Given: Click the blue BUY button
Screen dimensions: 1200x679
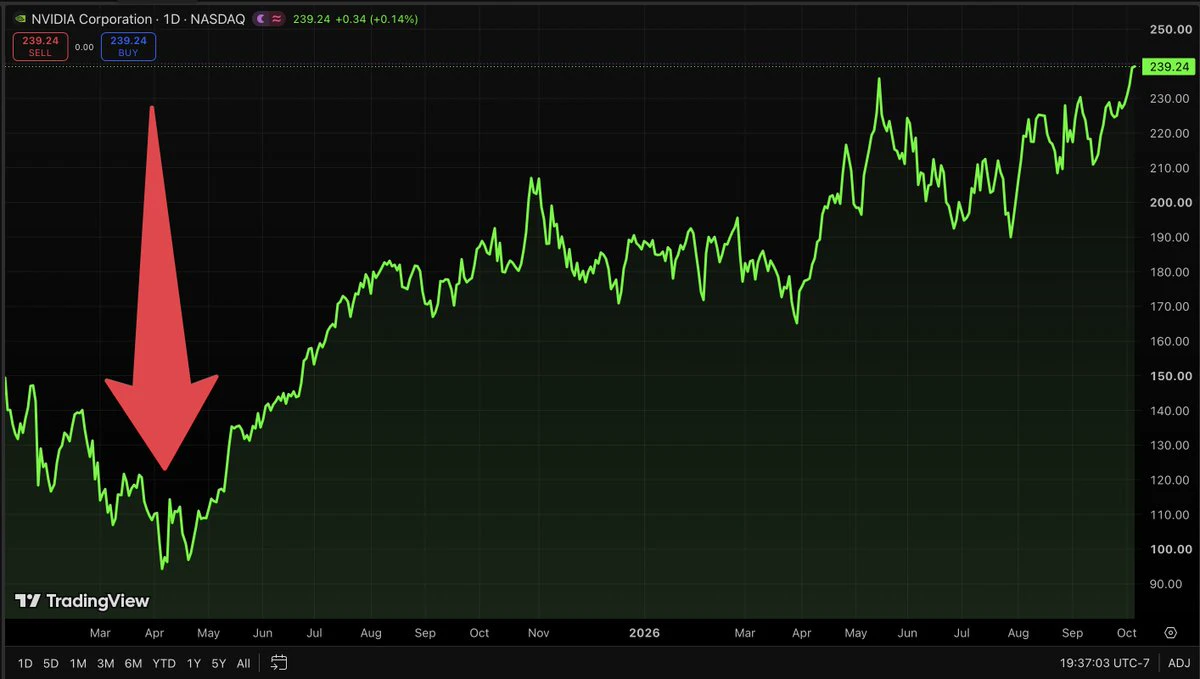Looking at the screenshot, I should [x=128, y=46].
